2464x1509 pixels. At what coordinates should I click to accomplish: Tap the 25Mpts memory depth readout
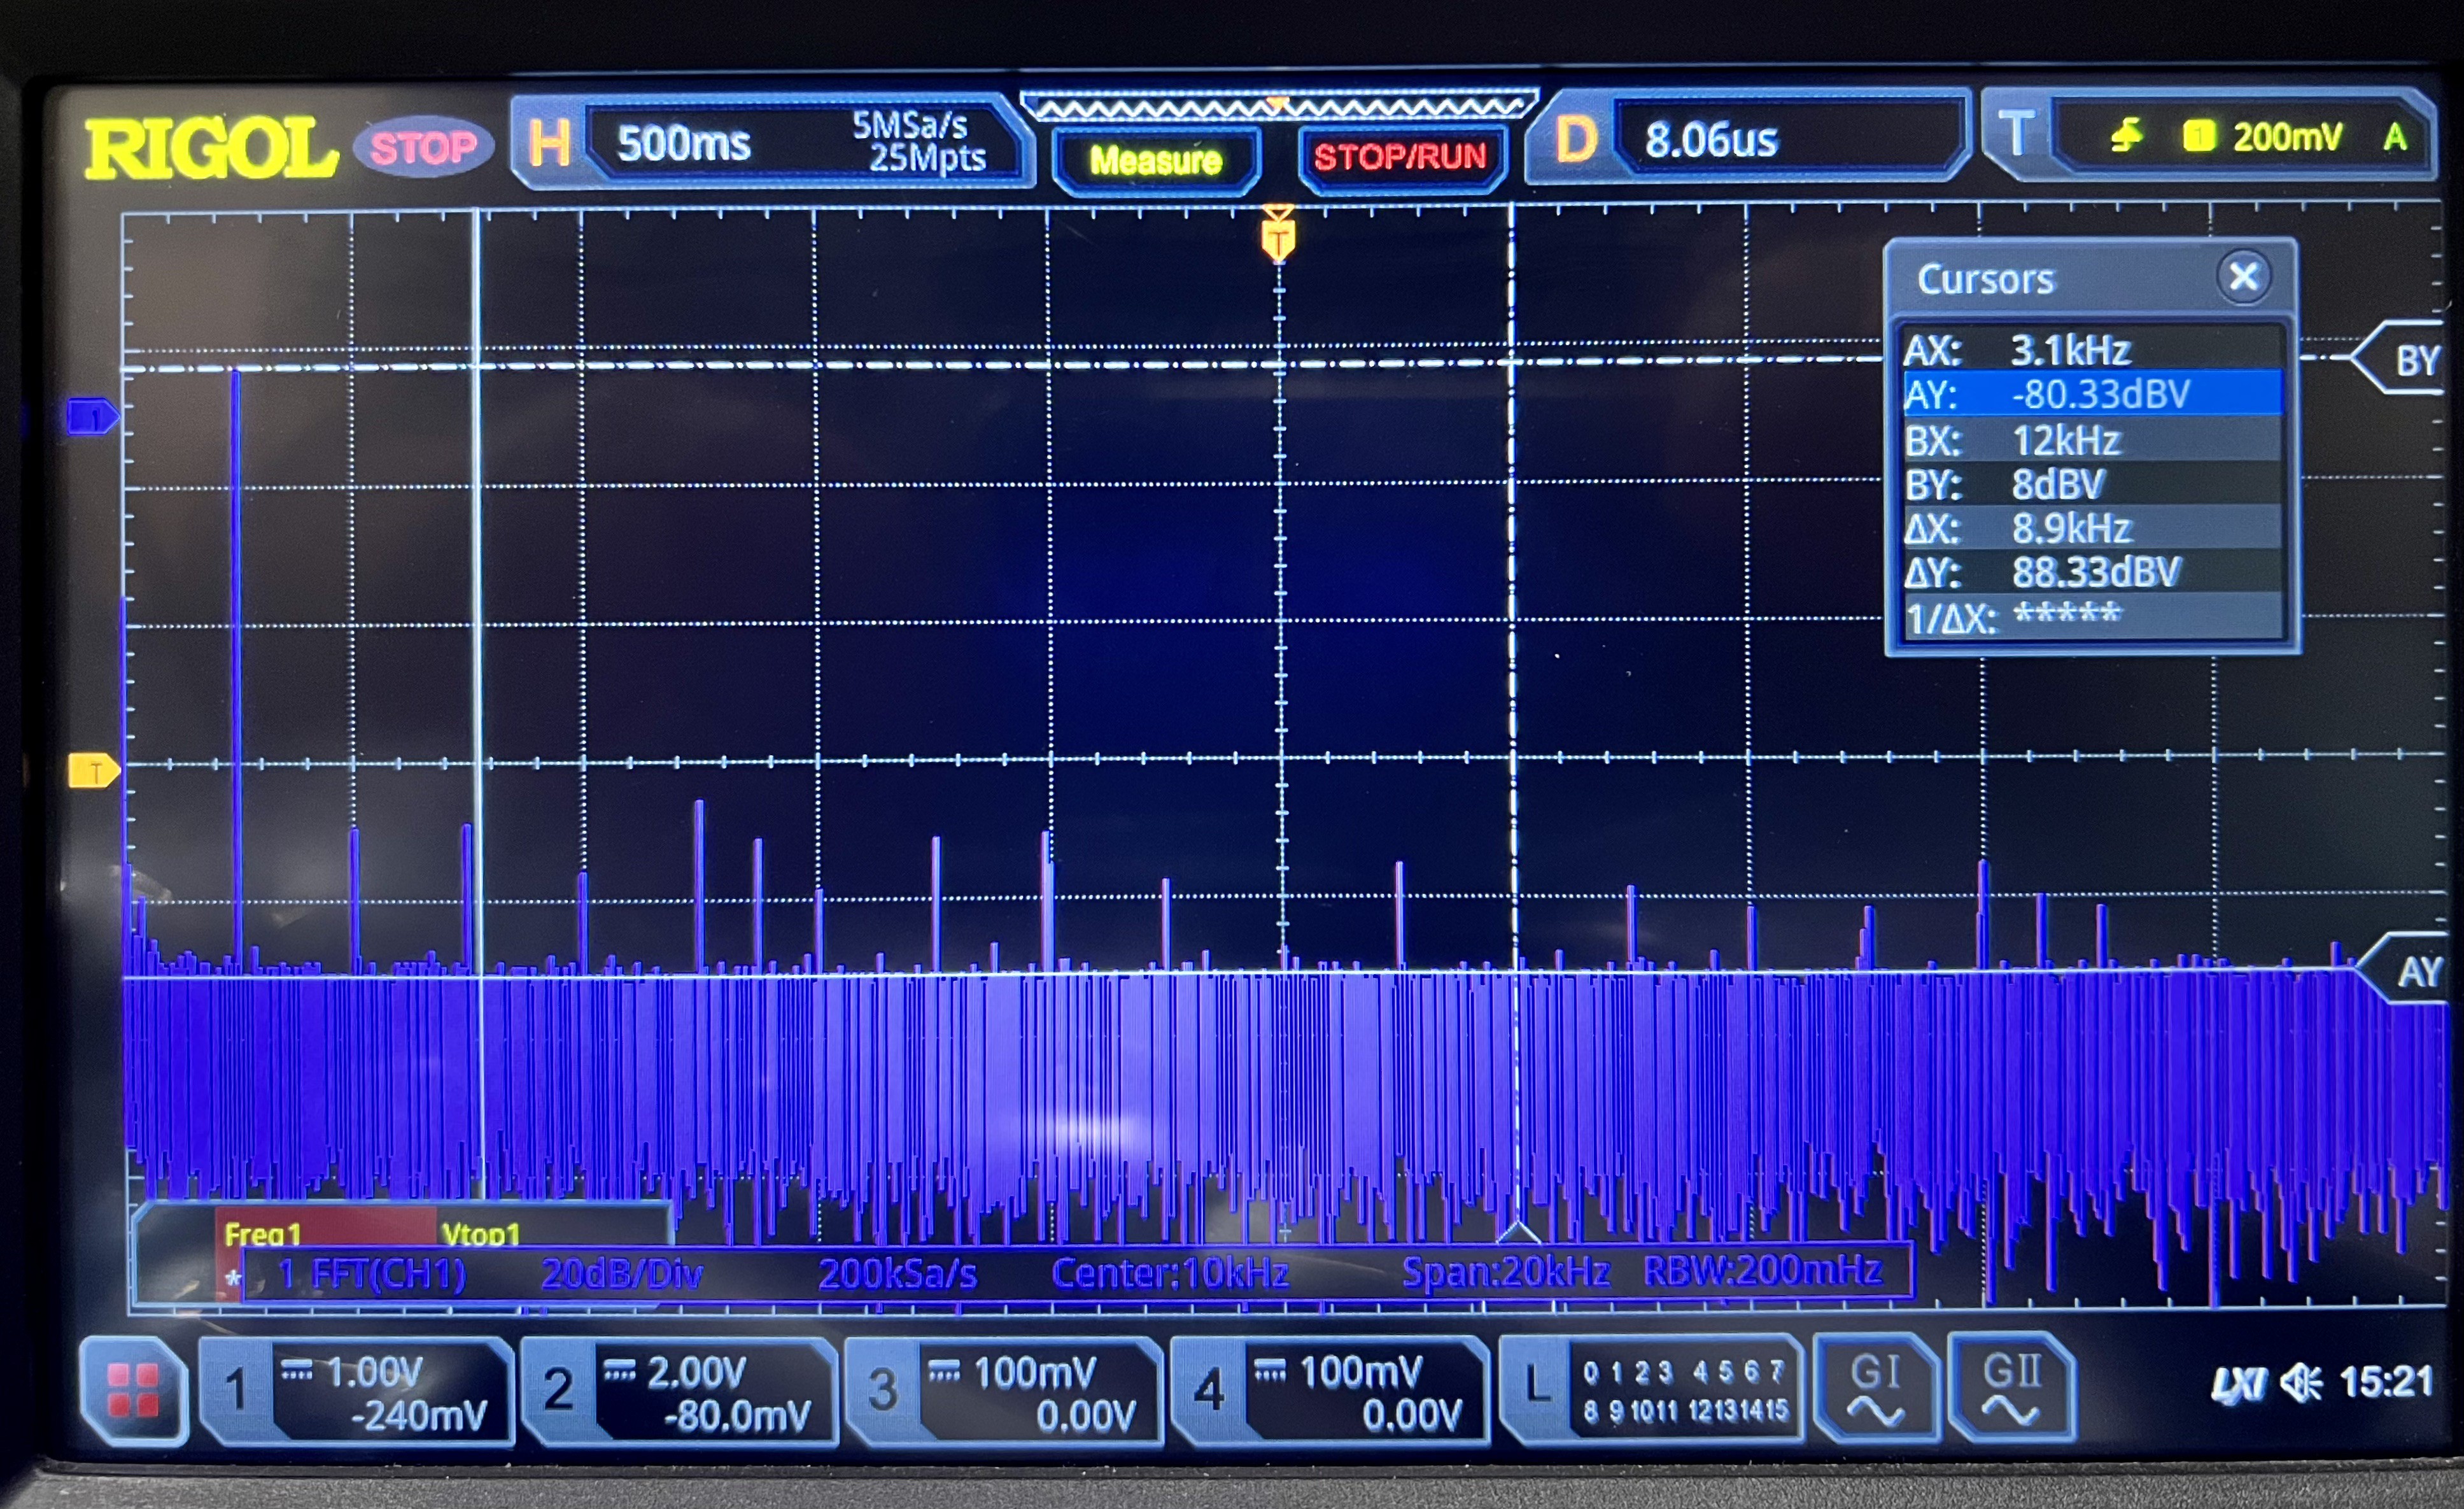point(927,157)
